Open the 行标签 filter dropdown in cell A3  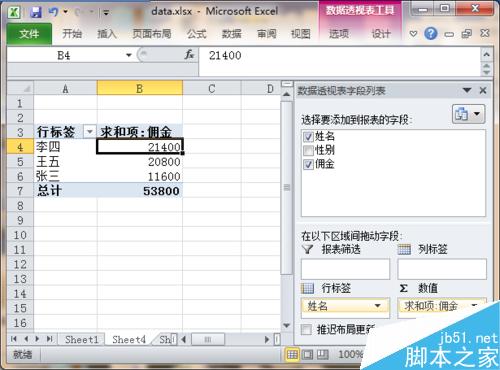pos(90,132)
